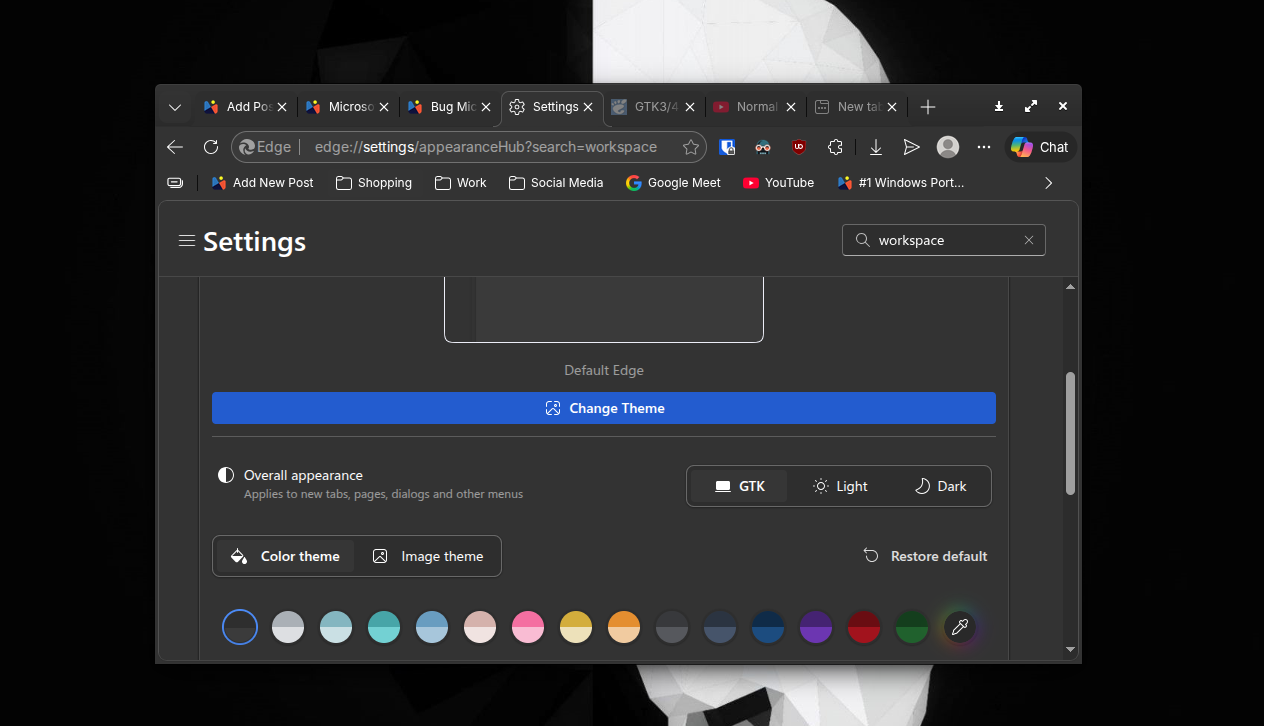1264x726 pixels.
Task: Open the Extensions puzzle icon
Action: coord(835,147)
